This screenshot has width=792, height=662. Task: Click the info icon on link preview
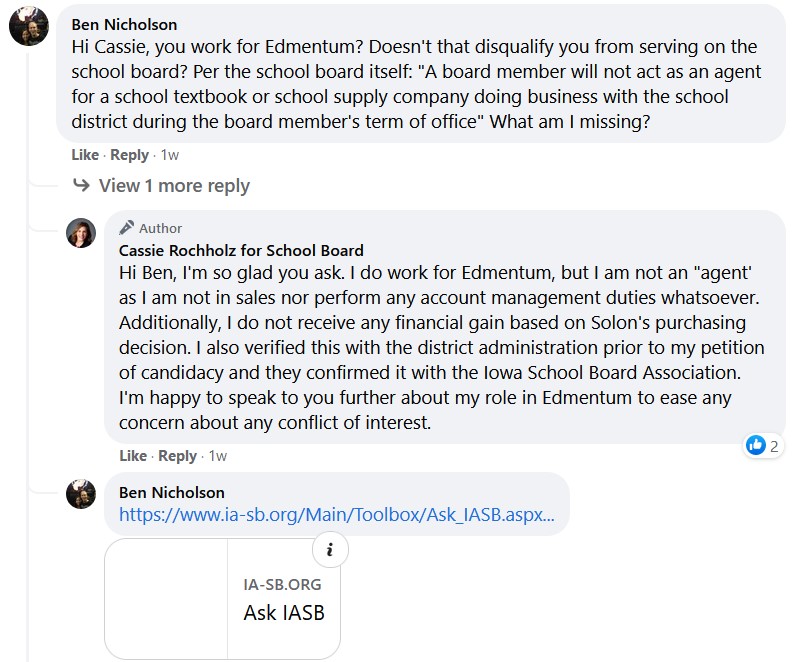pyautogui.click(x=330, y=549)
